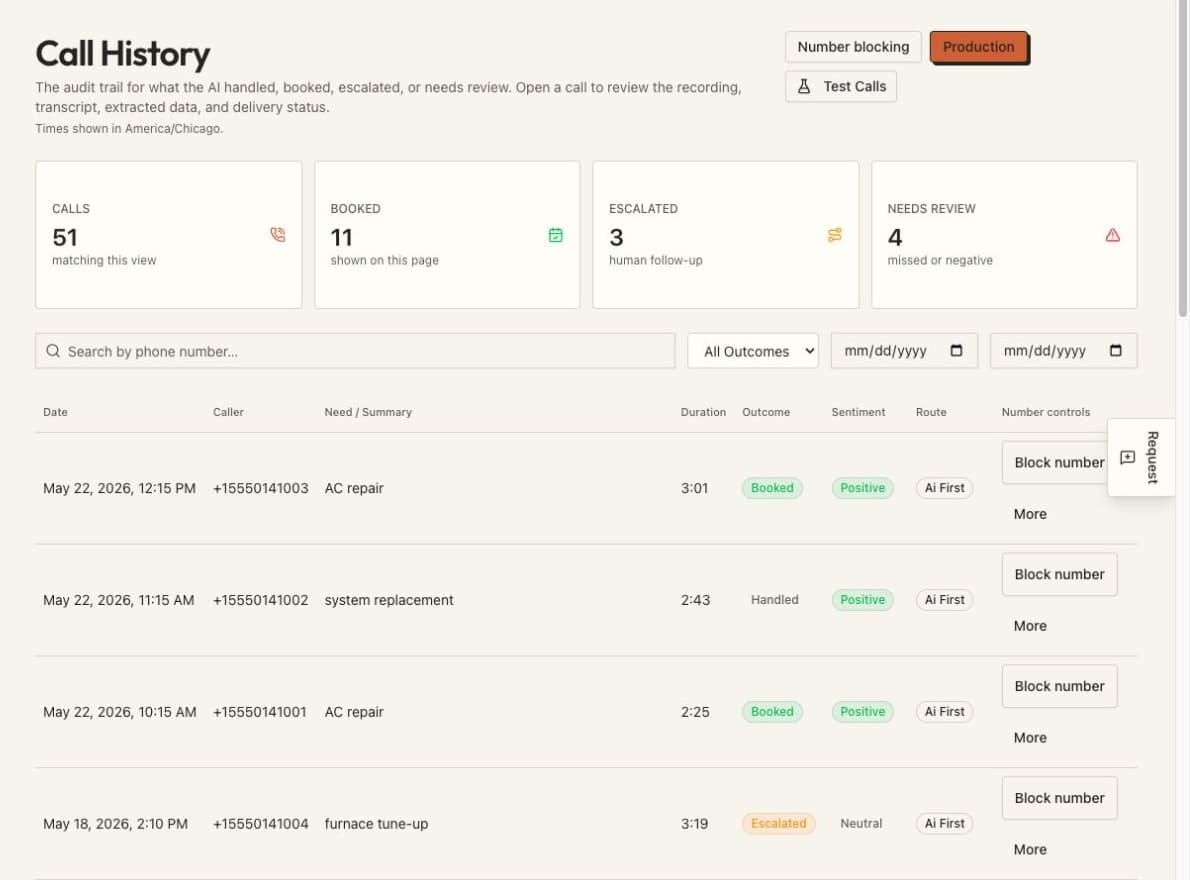Open the Request side tab
This screenshot has height=880, width=1190.
coord(1141,457)
